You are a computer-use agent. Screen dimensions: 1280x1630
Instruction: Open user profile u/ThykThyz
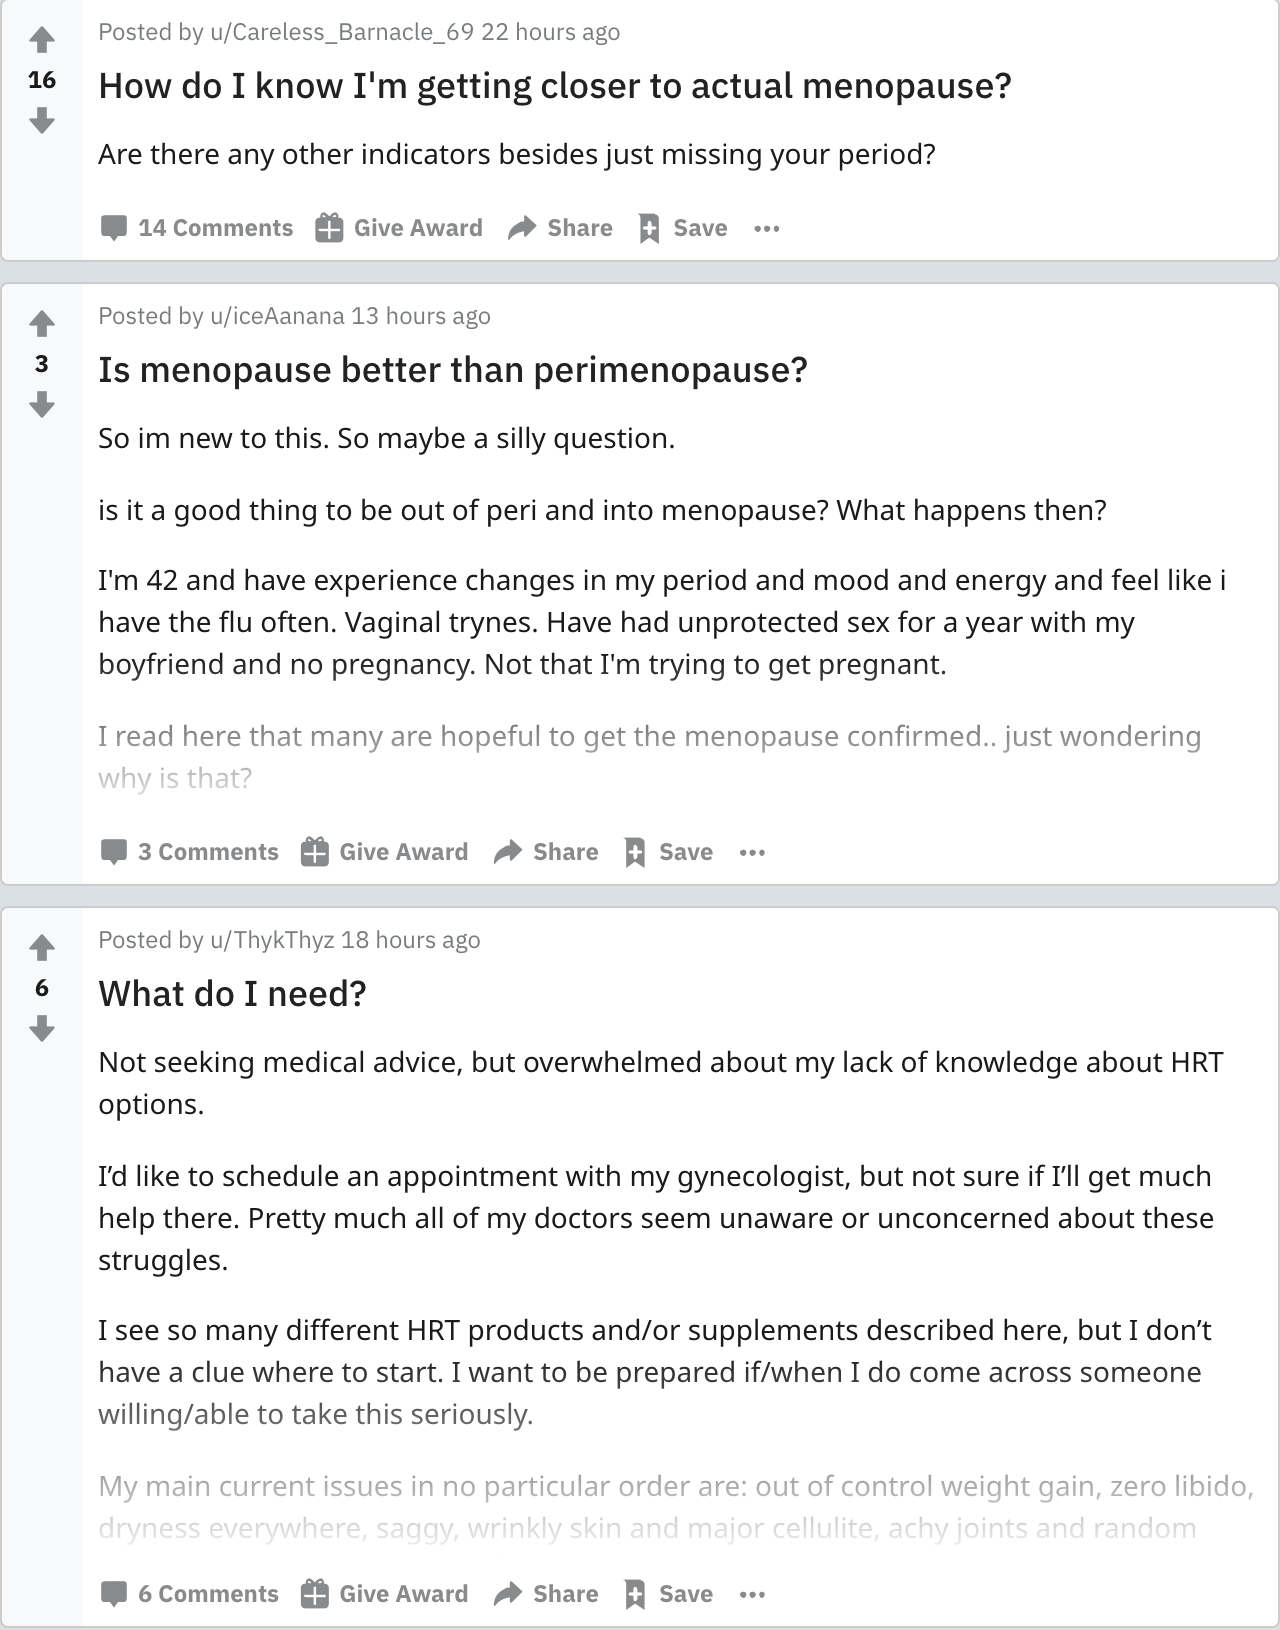pyautogui.click(x=271, y=940)
